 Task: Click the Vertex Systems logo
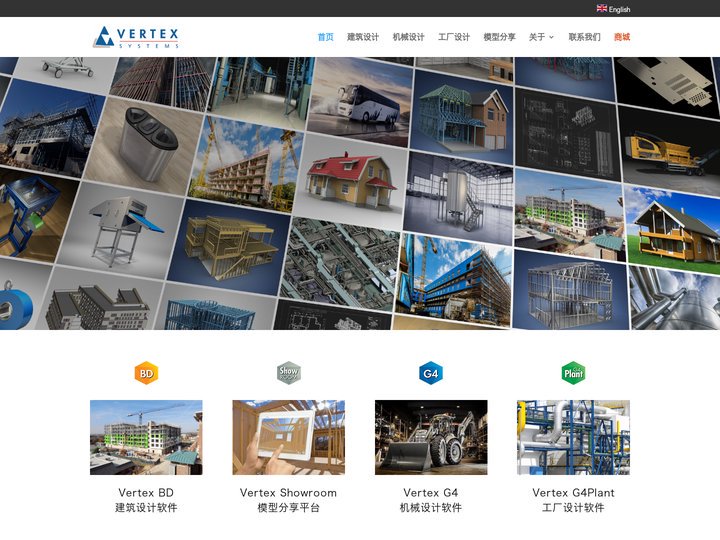[136, 37]
